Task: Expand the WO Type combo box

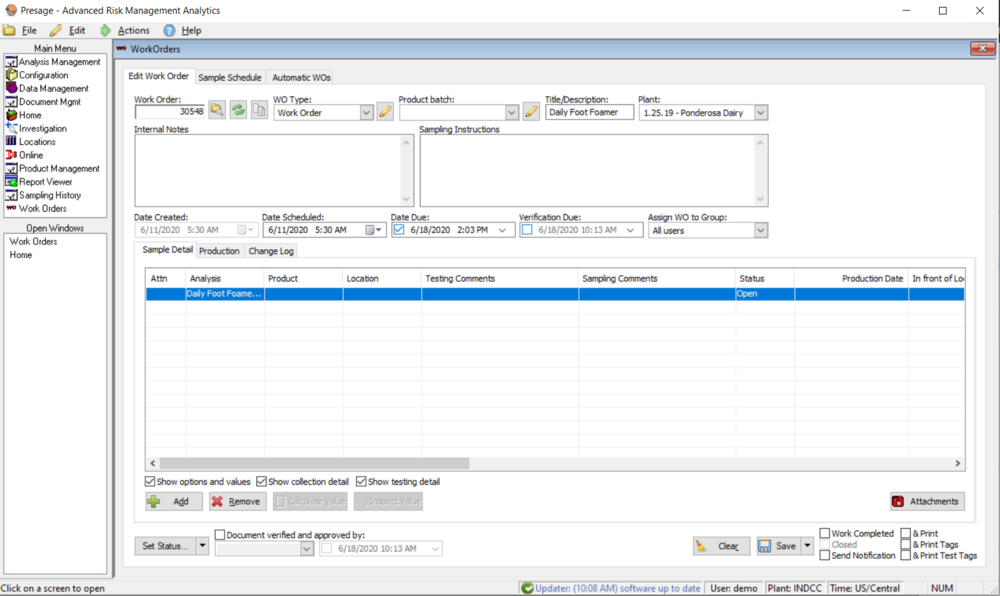Action: [366, 113]
